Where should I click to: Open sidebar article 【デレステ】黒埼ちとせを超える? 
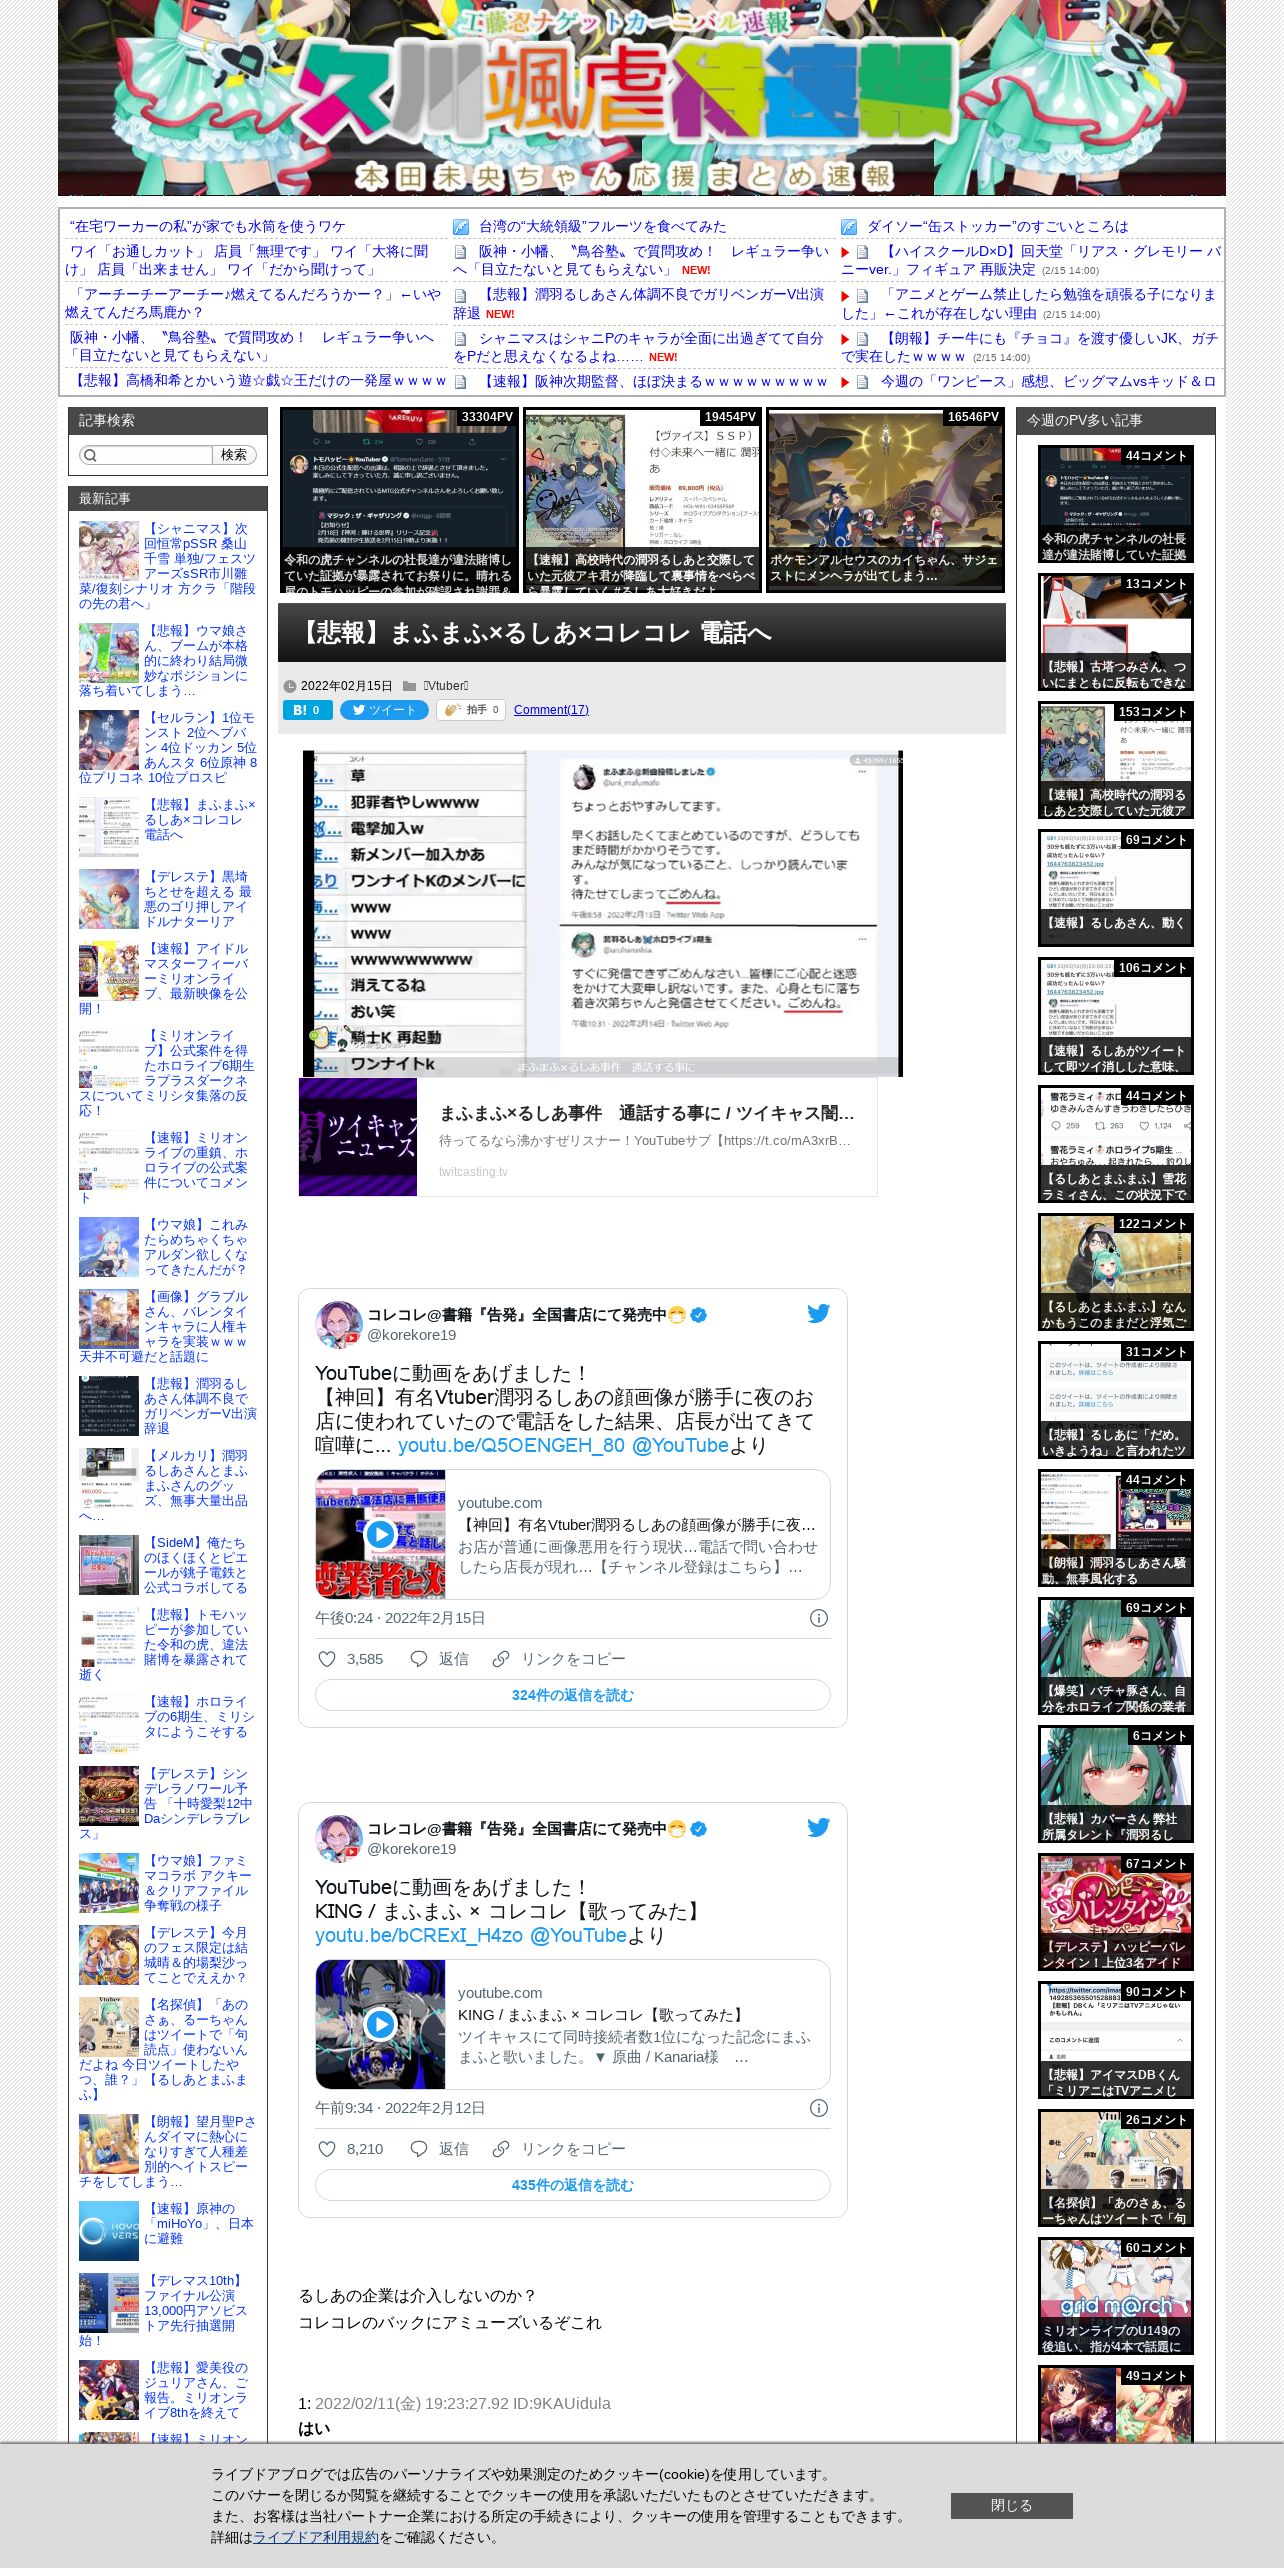[168, 899]
